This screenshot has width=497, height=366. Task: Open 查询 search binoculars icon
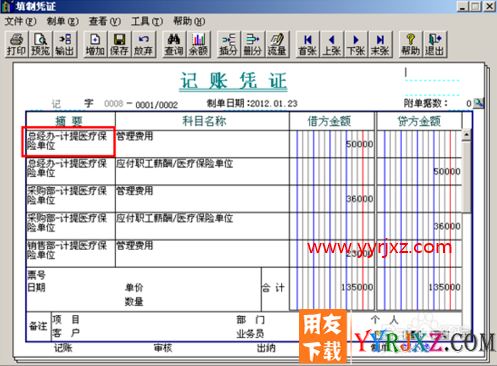[174, 44]
